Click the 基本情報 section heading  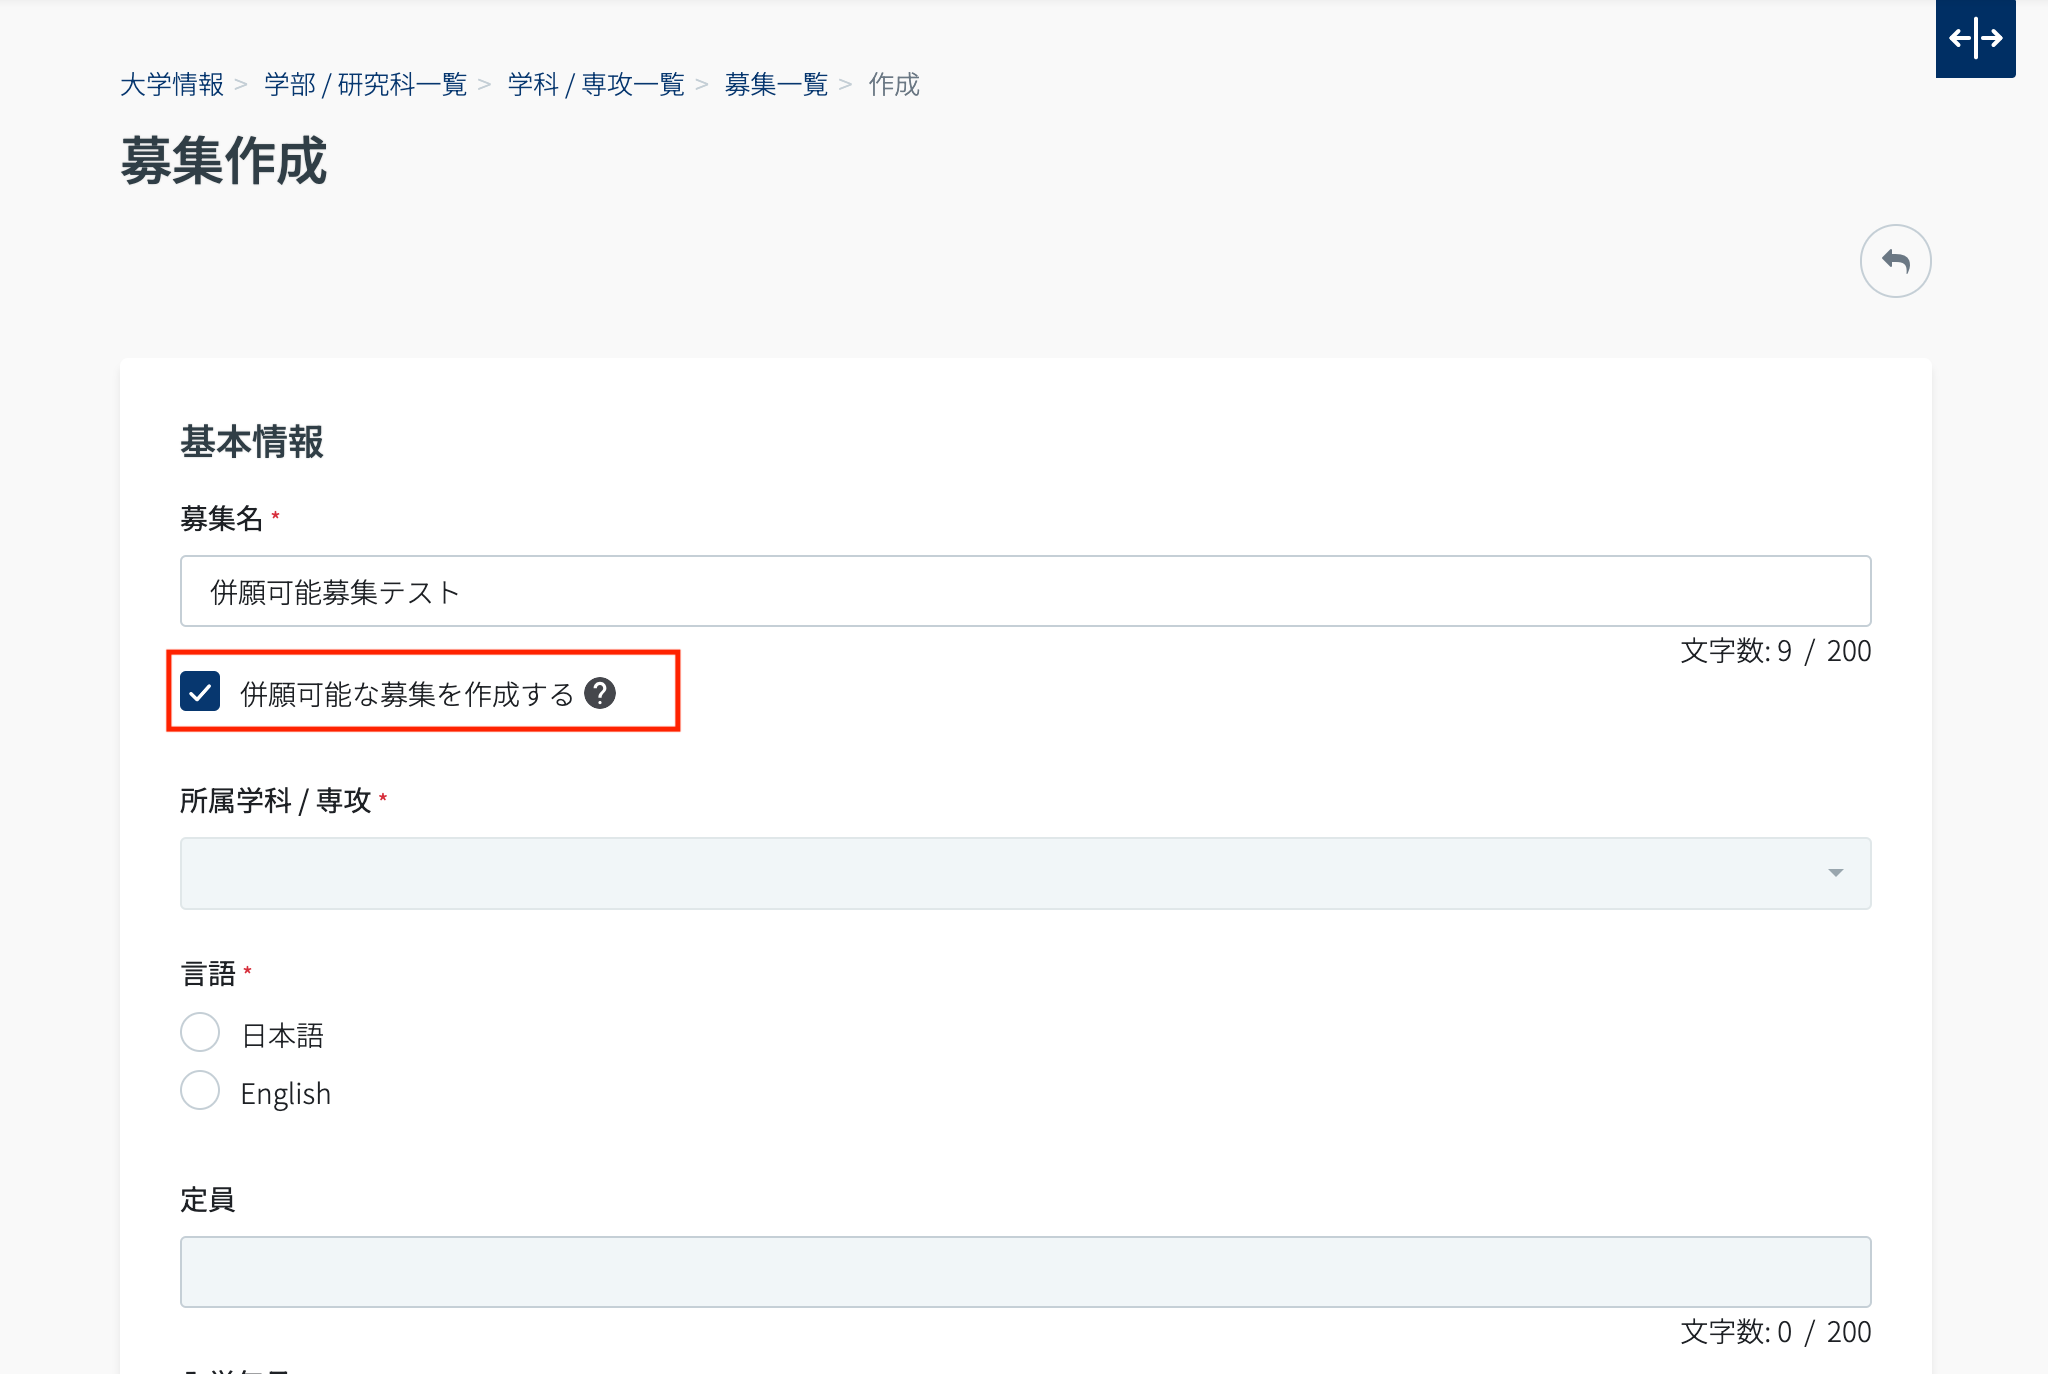click(252, 441)
